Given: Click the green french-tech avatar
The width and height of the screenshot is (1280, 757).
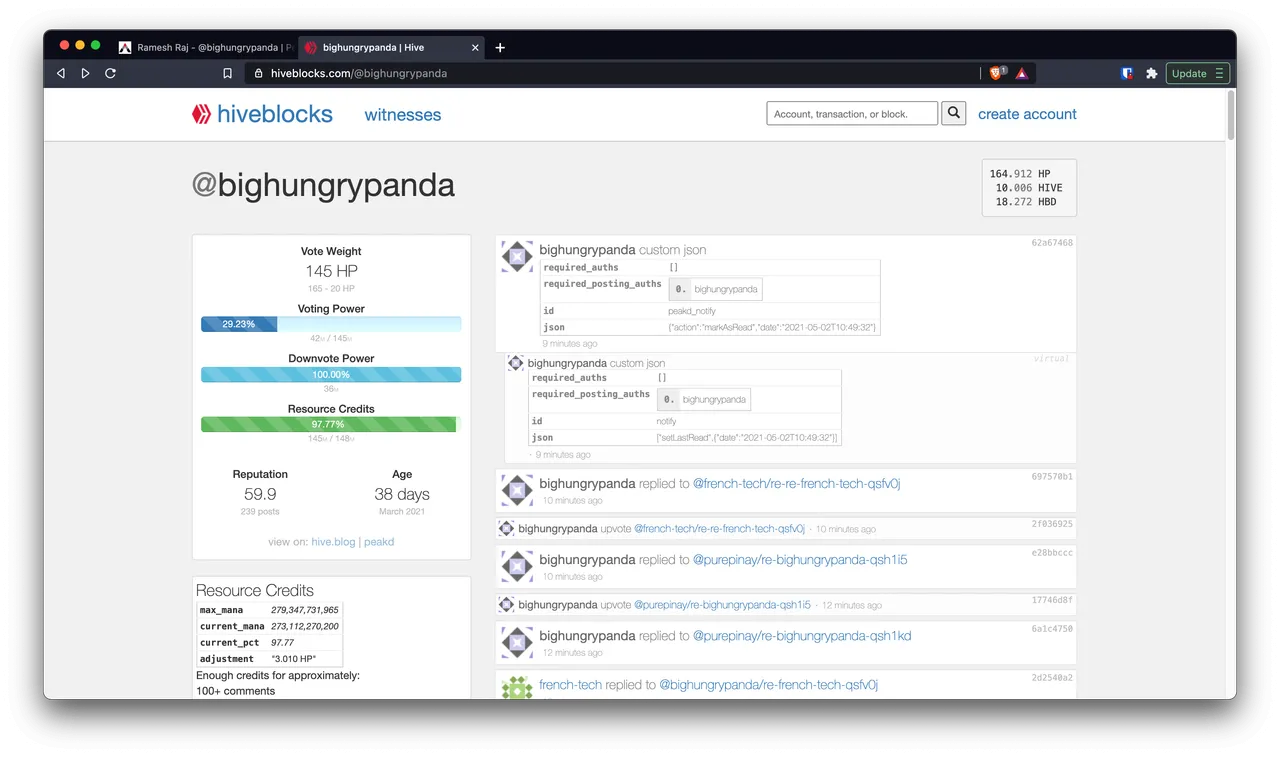Looking at the screenshot, I should pos(517,688).
